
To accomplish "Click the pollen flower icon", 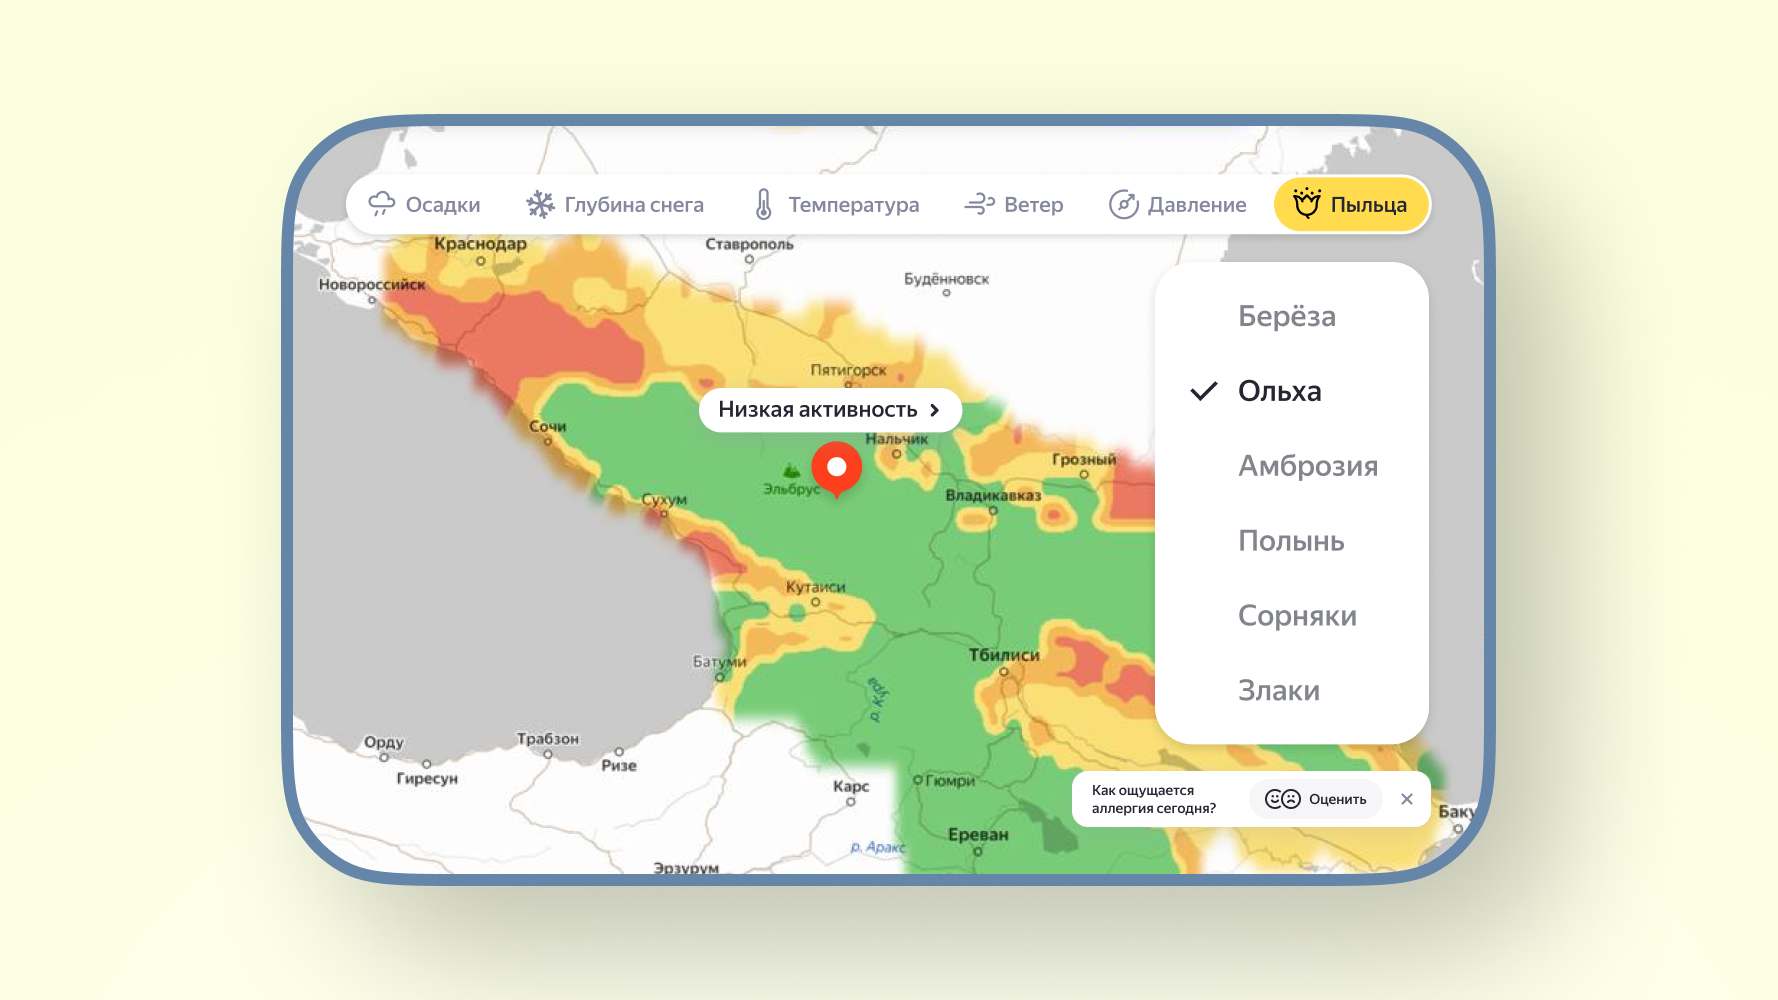I will click(1306, 203).
